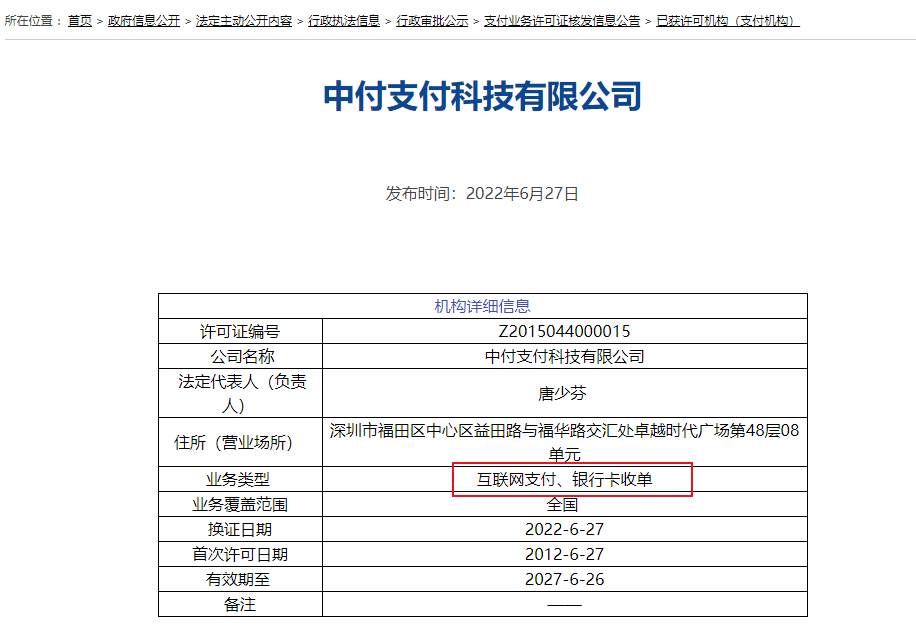Select license number Z2015044000015
Viewport: 916px width, 642px height.
click(x=564, y=331)
